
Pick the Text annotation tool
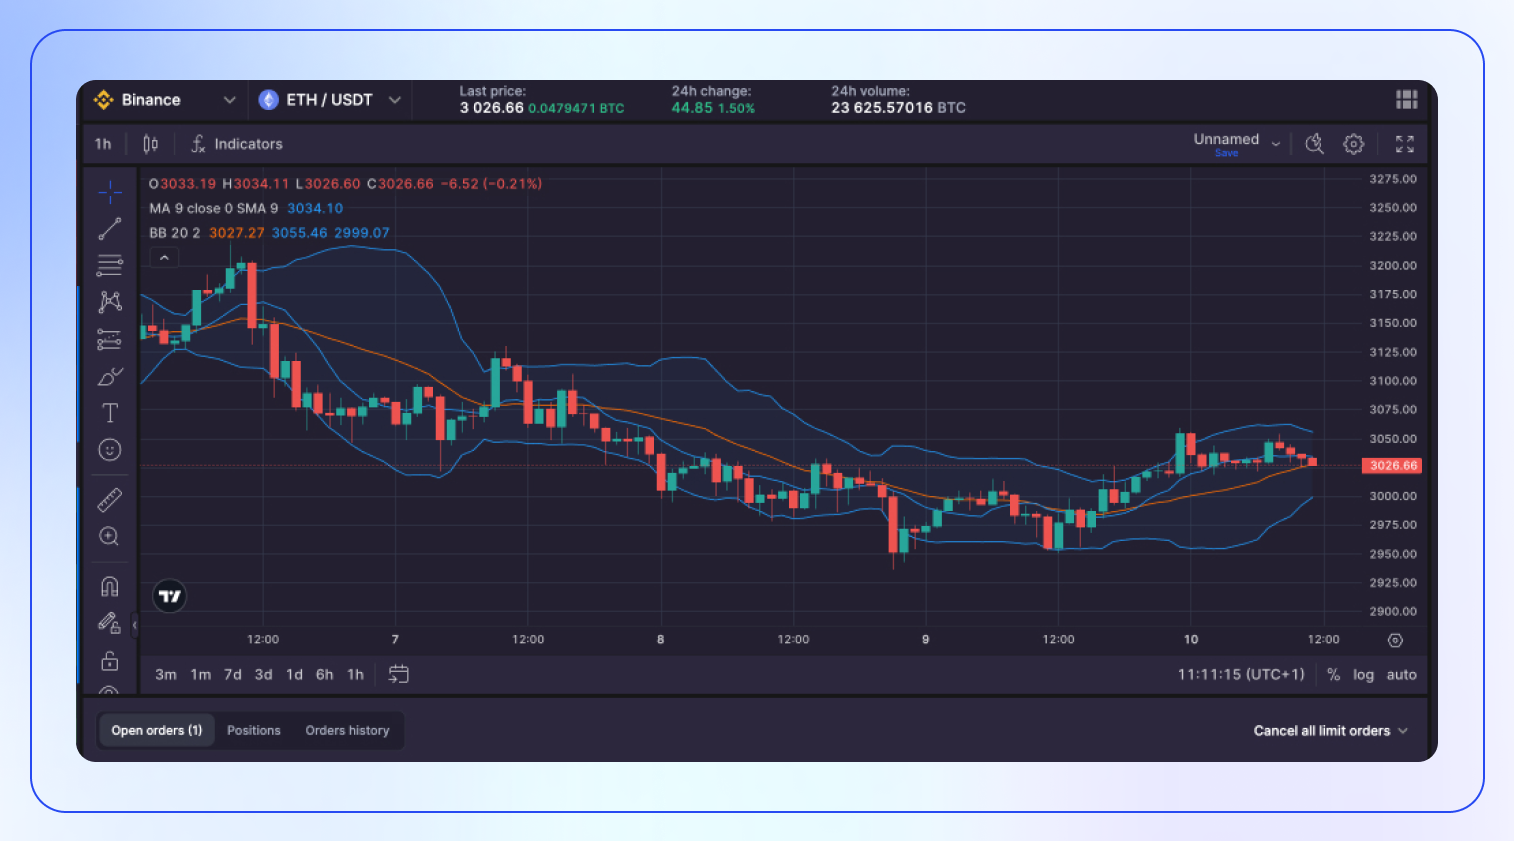coord(110,413)
